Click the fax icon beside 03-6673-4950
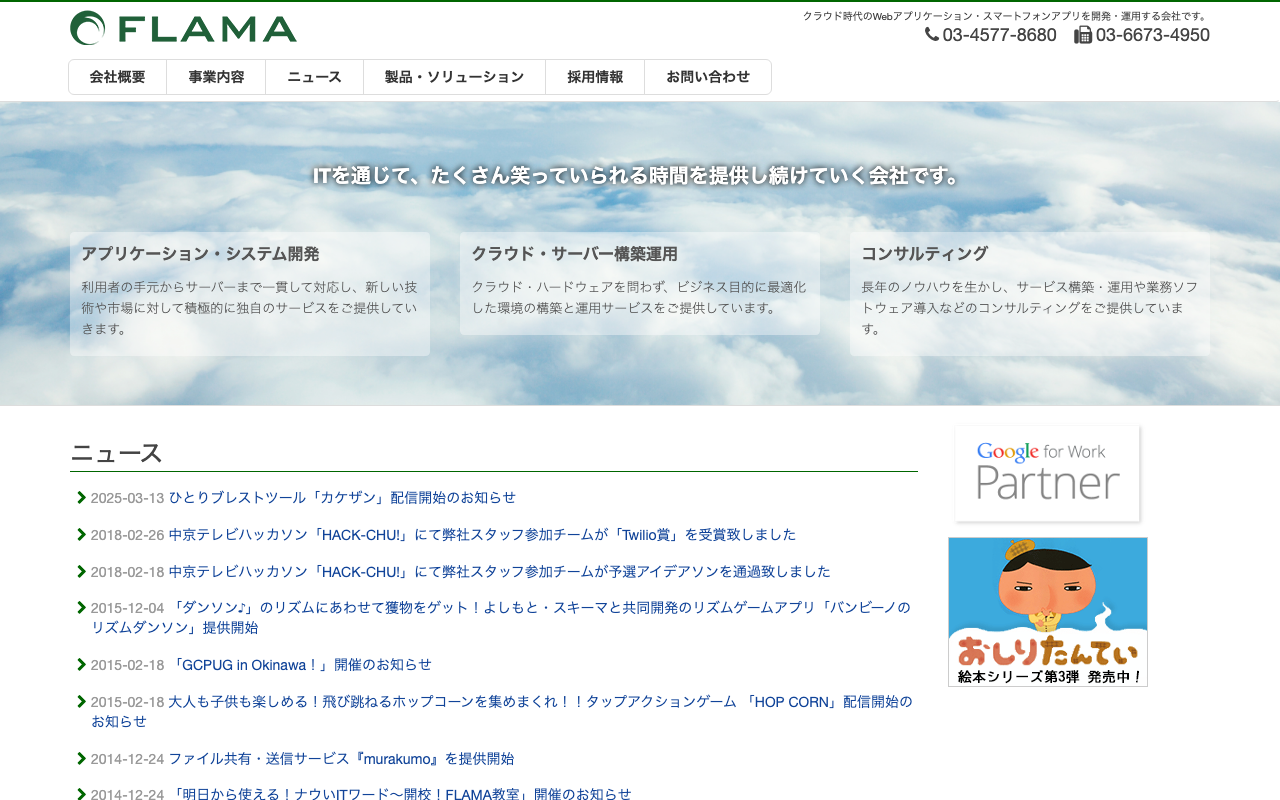This screenshot has width=1280, height=800. point(1083,35)
